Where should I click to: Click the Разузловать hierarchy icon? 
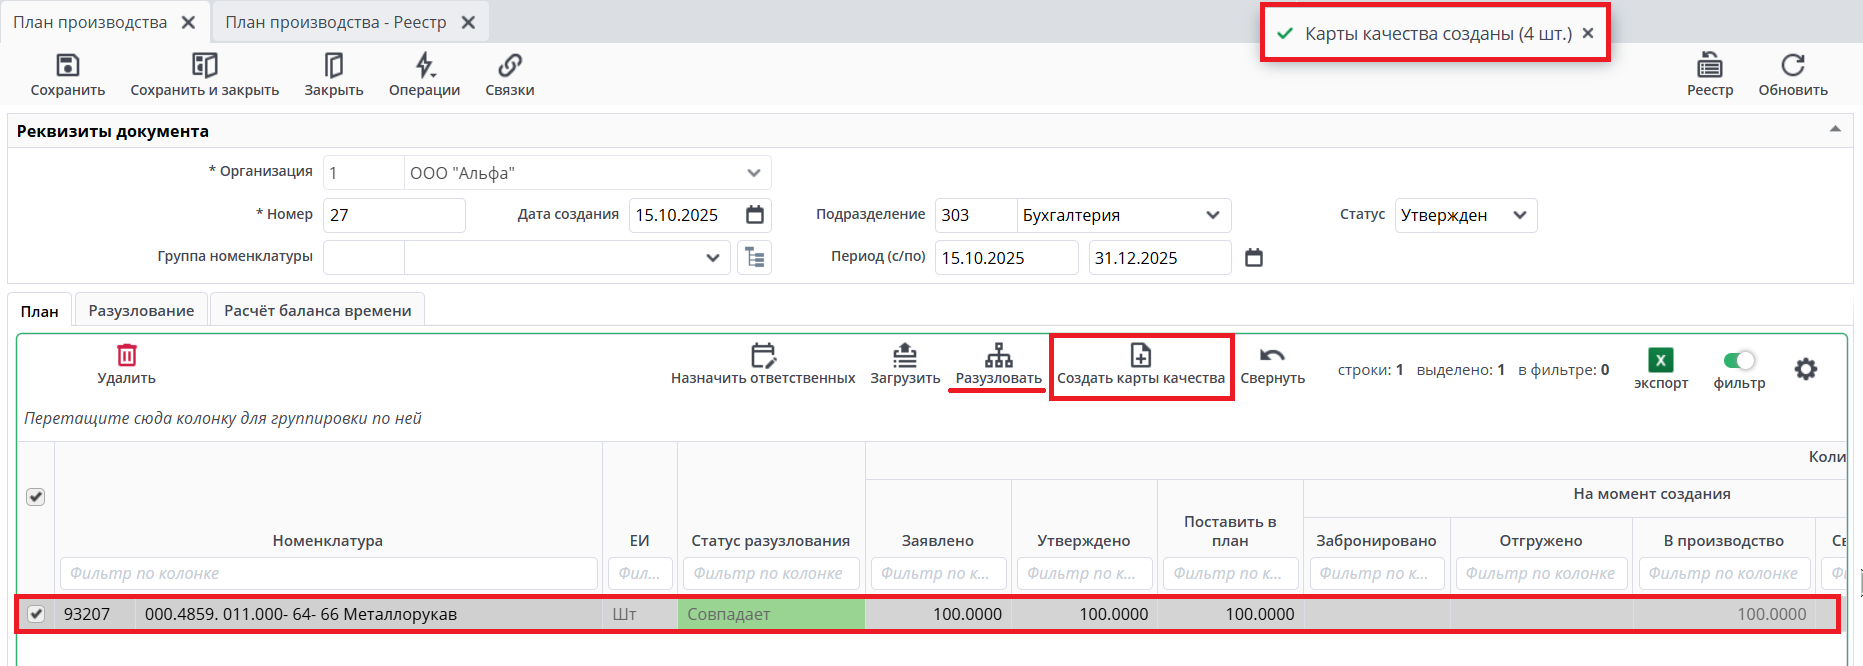(998, 356)
